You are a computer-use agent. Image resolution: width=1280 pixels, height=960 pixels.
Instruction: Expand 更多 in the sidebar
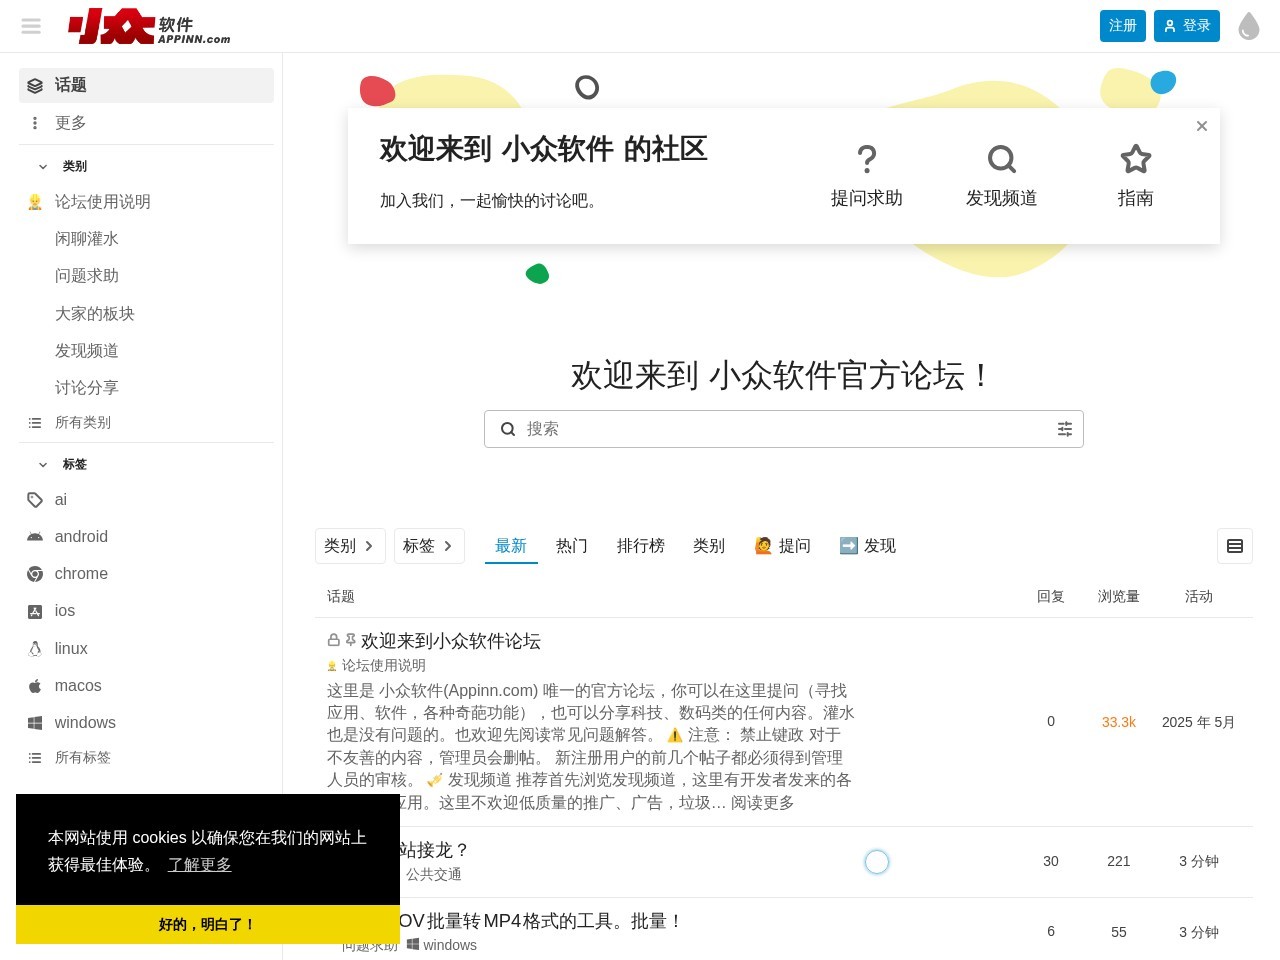click(146, 122)
